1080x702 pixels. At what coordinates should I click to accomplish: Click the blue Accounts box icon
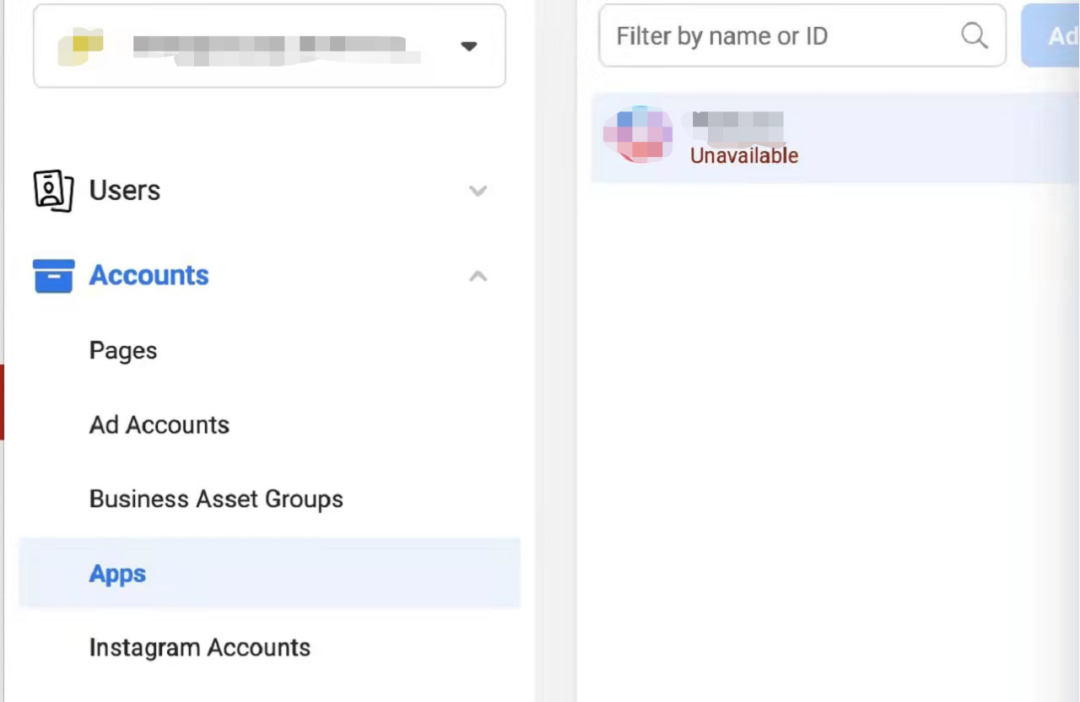[53, 276]
